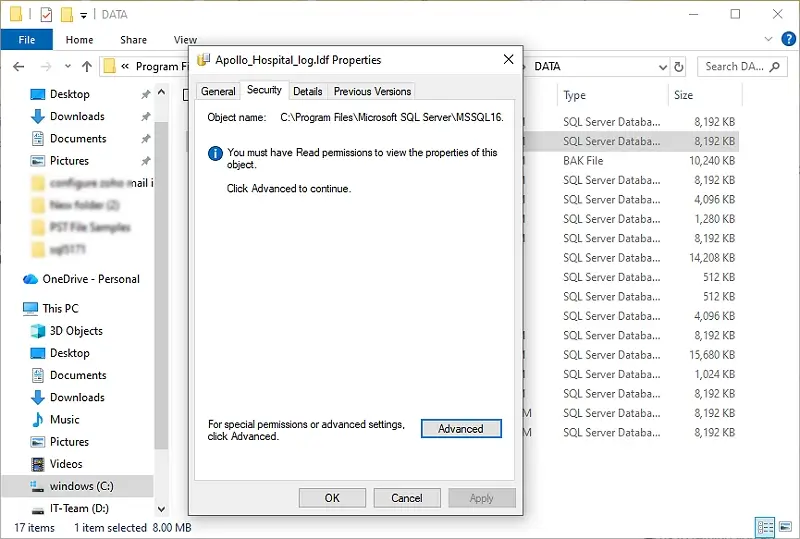Switch to details view layout icon

pos(765,527)
